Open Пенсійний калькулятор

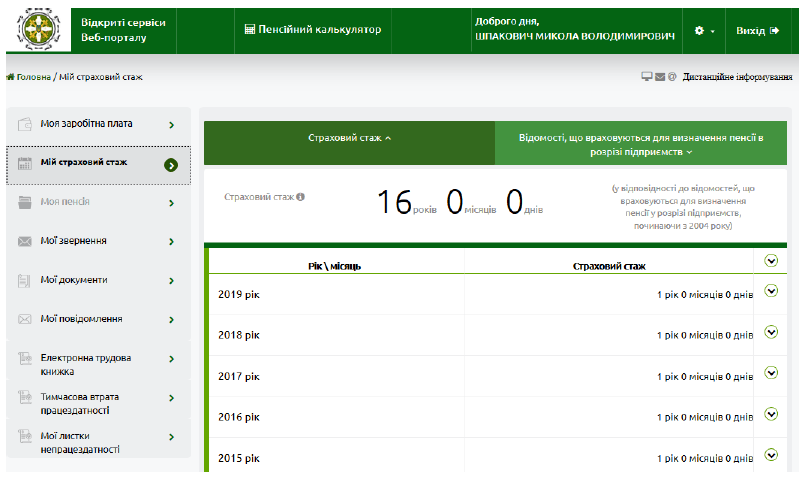313,30
